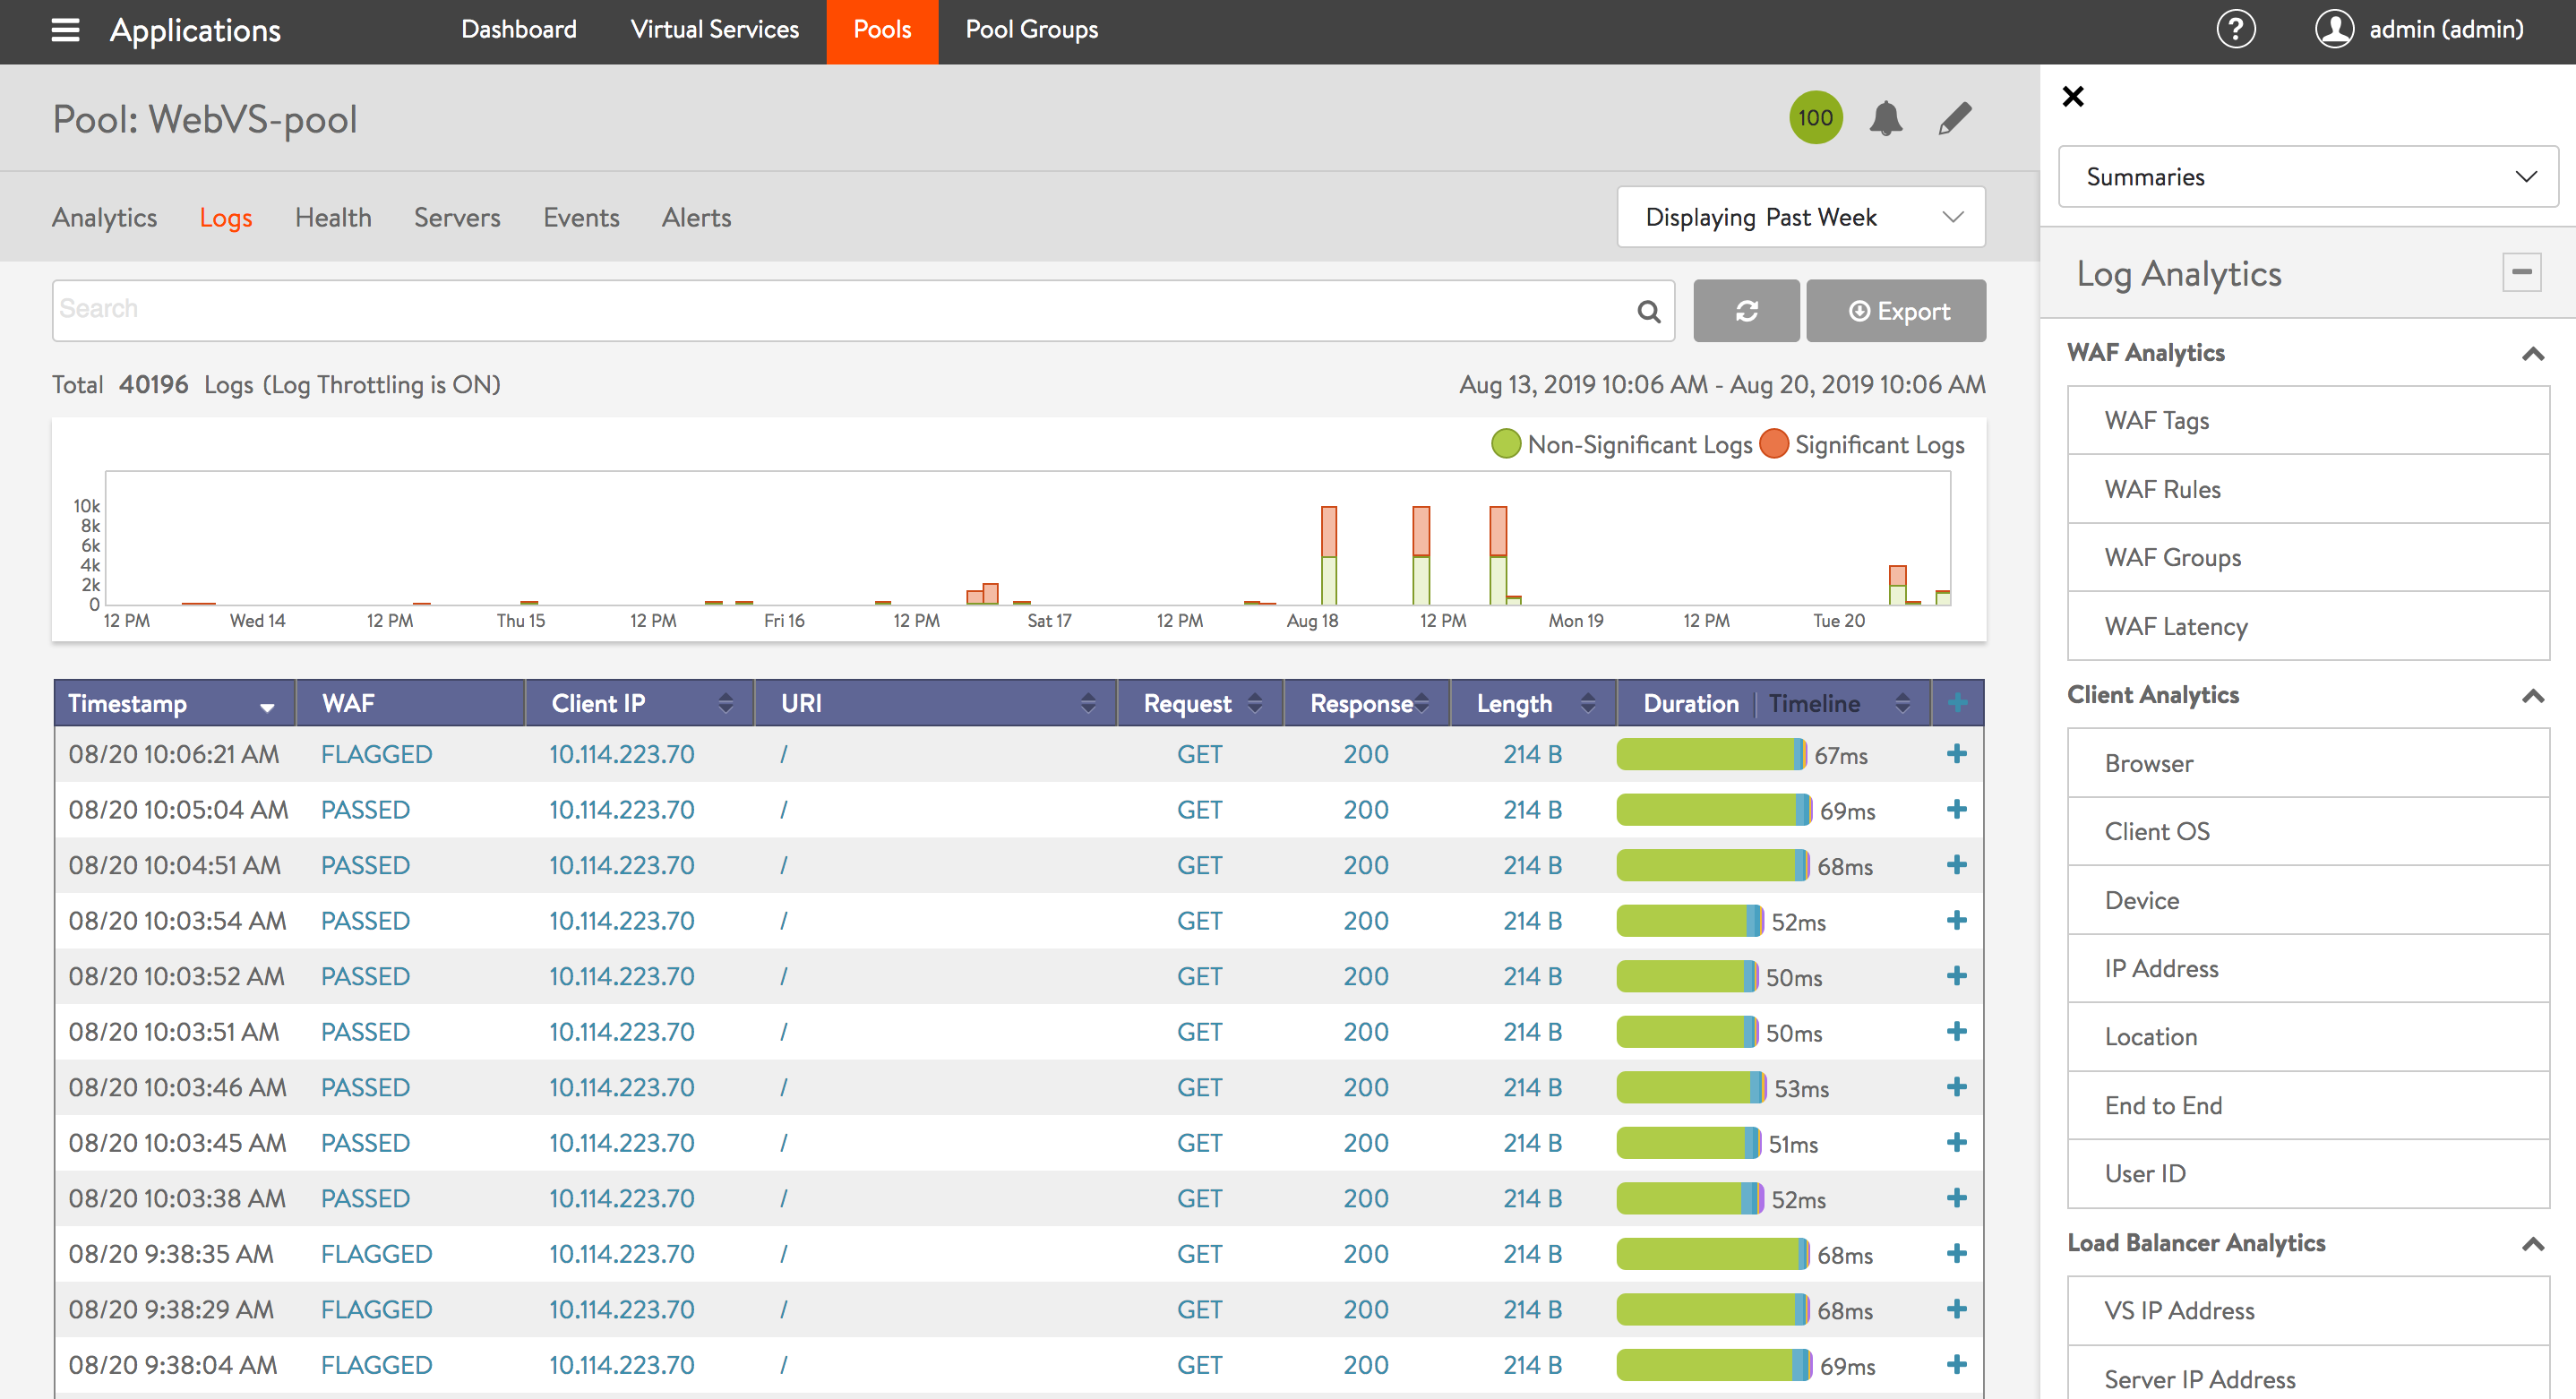Viewport: 2576px width, 1399px height.
Task: Collapse the WAF Analytics section
Action: pos(2532,353)
